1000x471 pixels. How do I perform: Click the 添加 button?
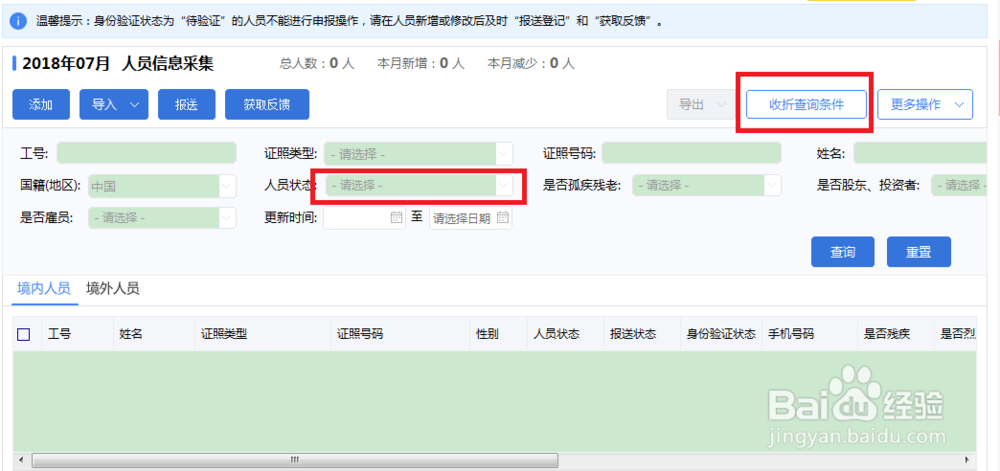41,105
